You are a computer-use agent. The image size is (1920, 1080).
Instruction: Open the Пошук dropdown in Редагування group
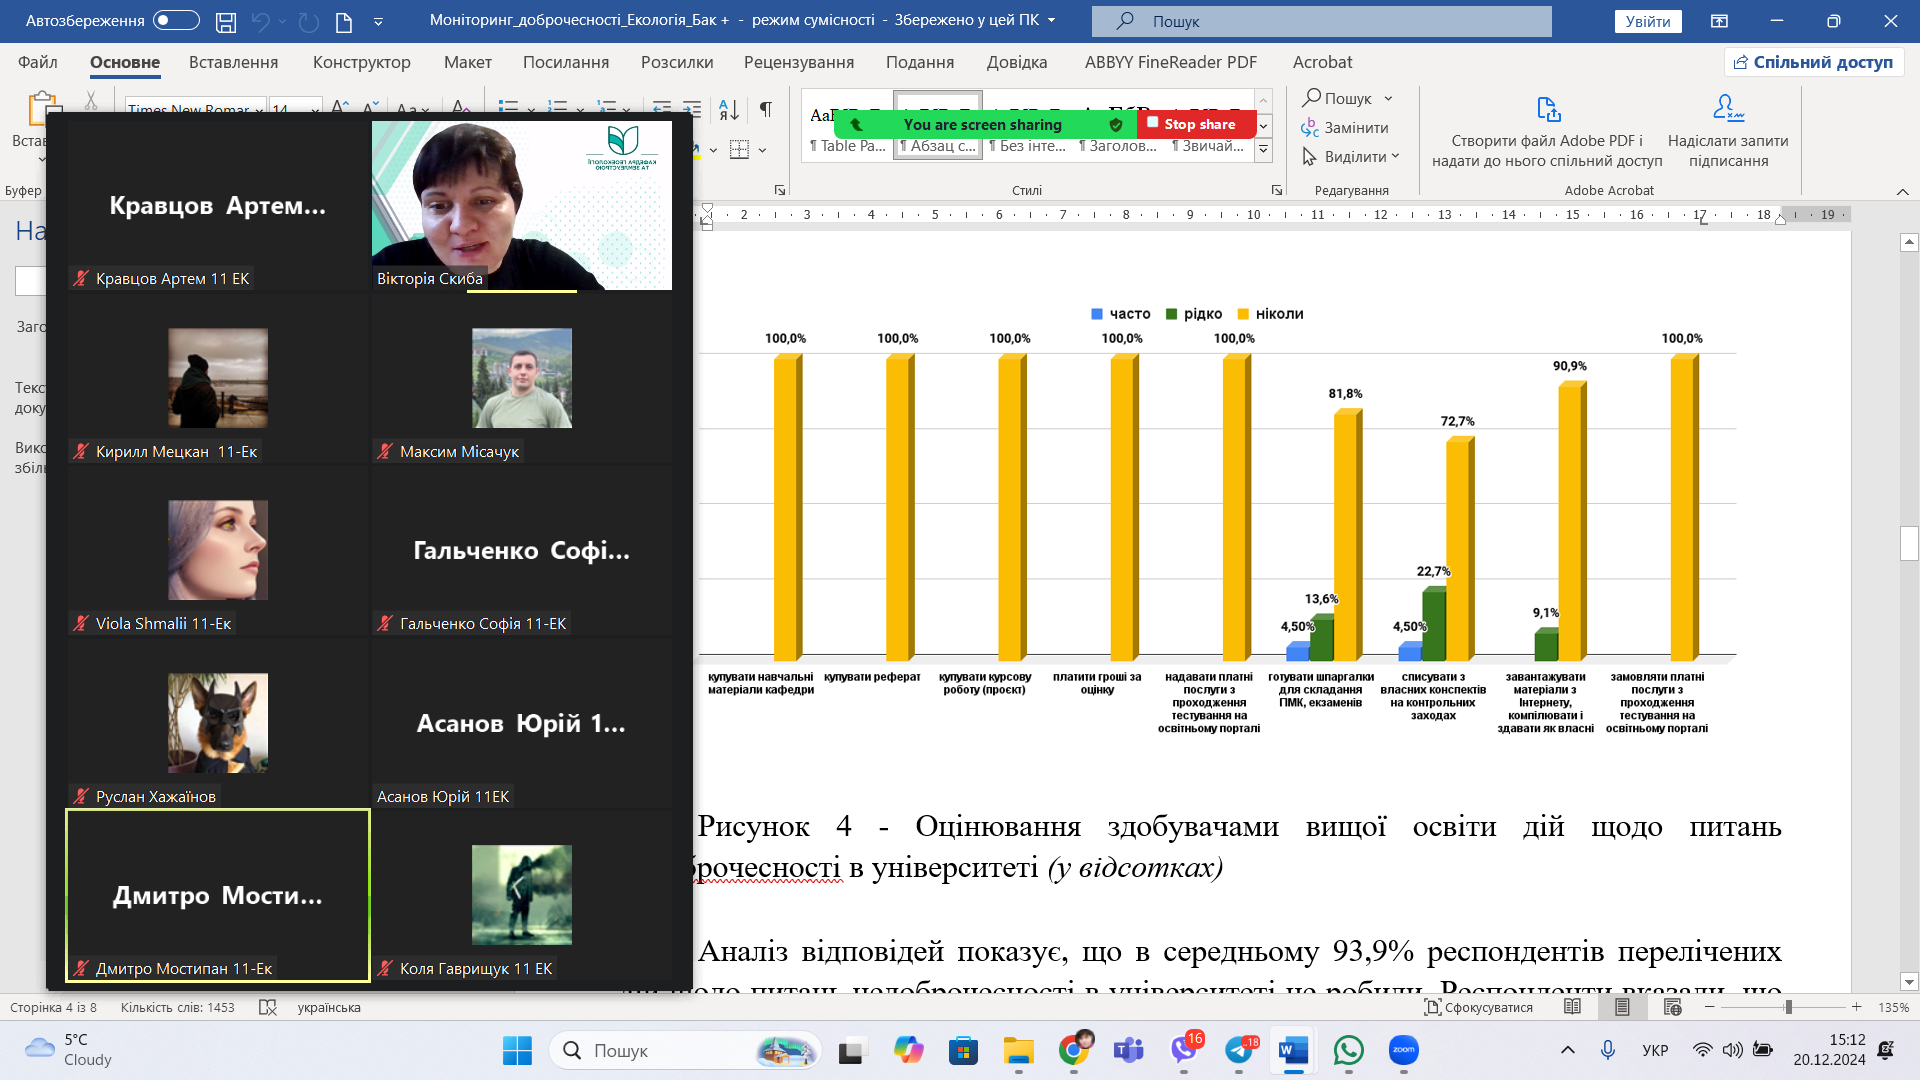pos(1388,98)
